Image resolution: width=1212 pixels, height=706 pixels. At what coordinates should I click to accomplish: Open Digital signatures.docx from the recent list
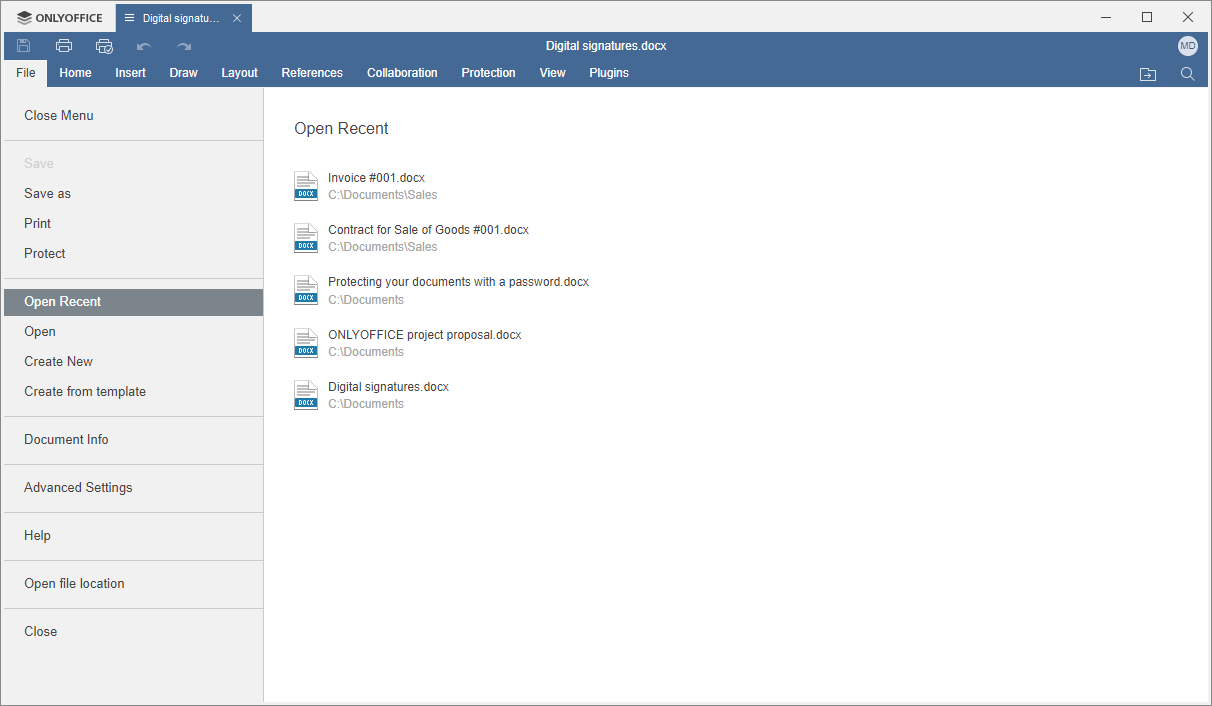coord(388,386)
